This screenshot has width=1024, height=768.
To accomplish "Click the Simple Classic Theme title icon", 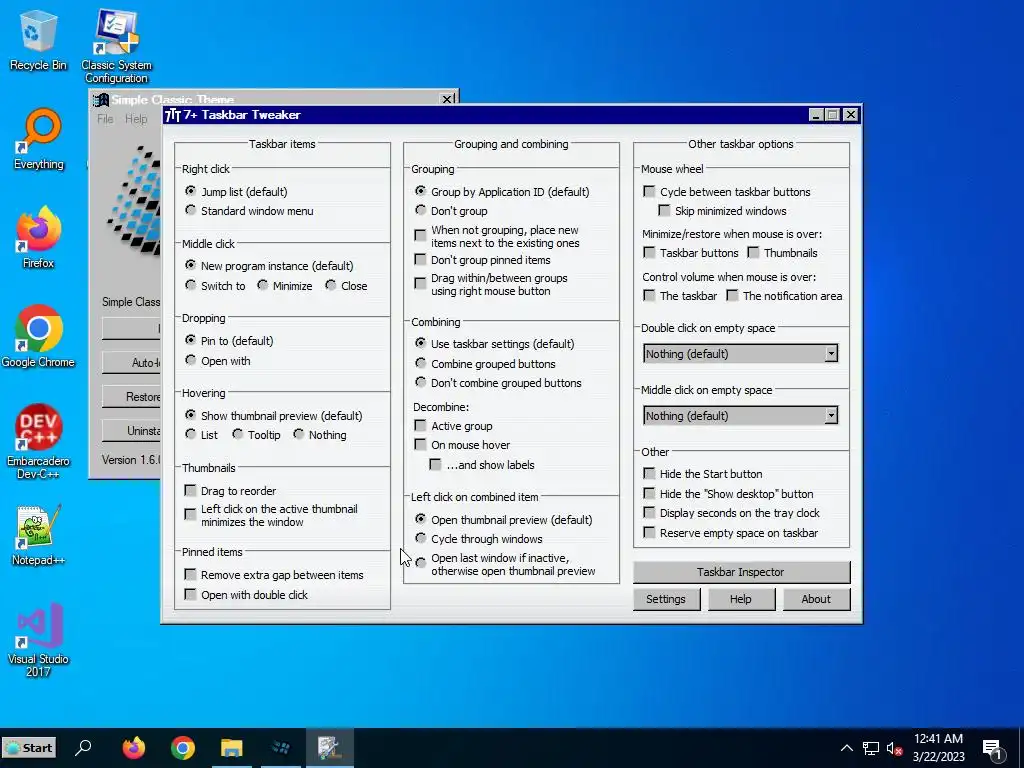I will tap(101, 100).
